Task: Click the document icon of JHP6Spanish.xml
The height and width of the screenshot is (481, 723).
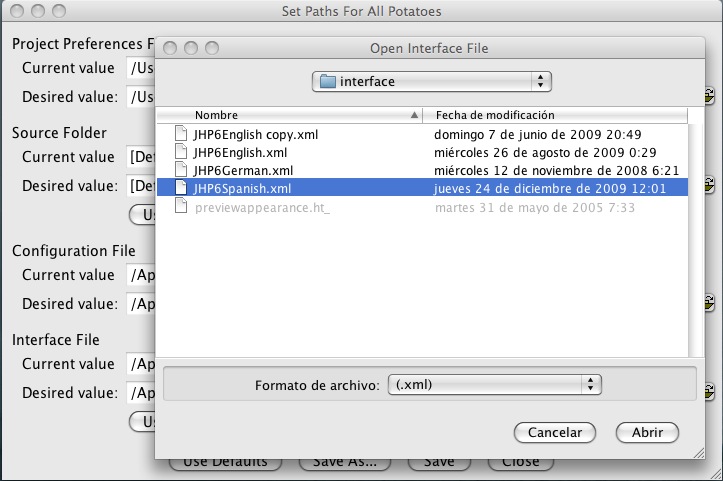Action: point(181,188)
